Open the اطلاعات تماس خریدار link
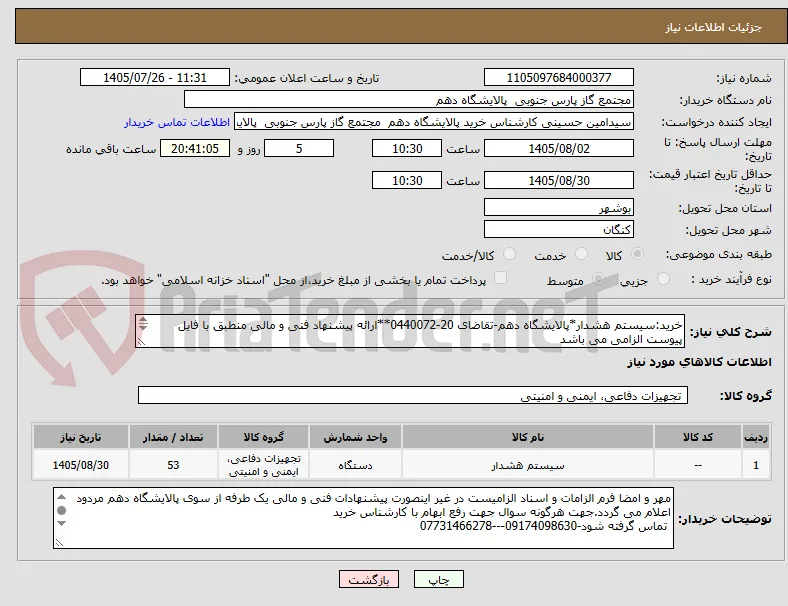Screen dimensions: 788x606 177,122
